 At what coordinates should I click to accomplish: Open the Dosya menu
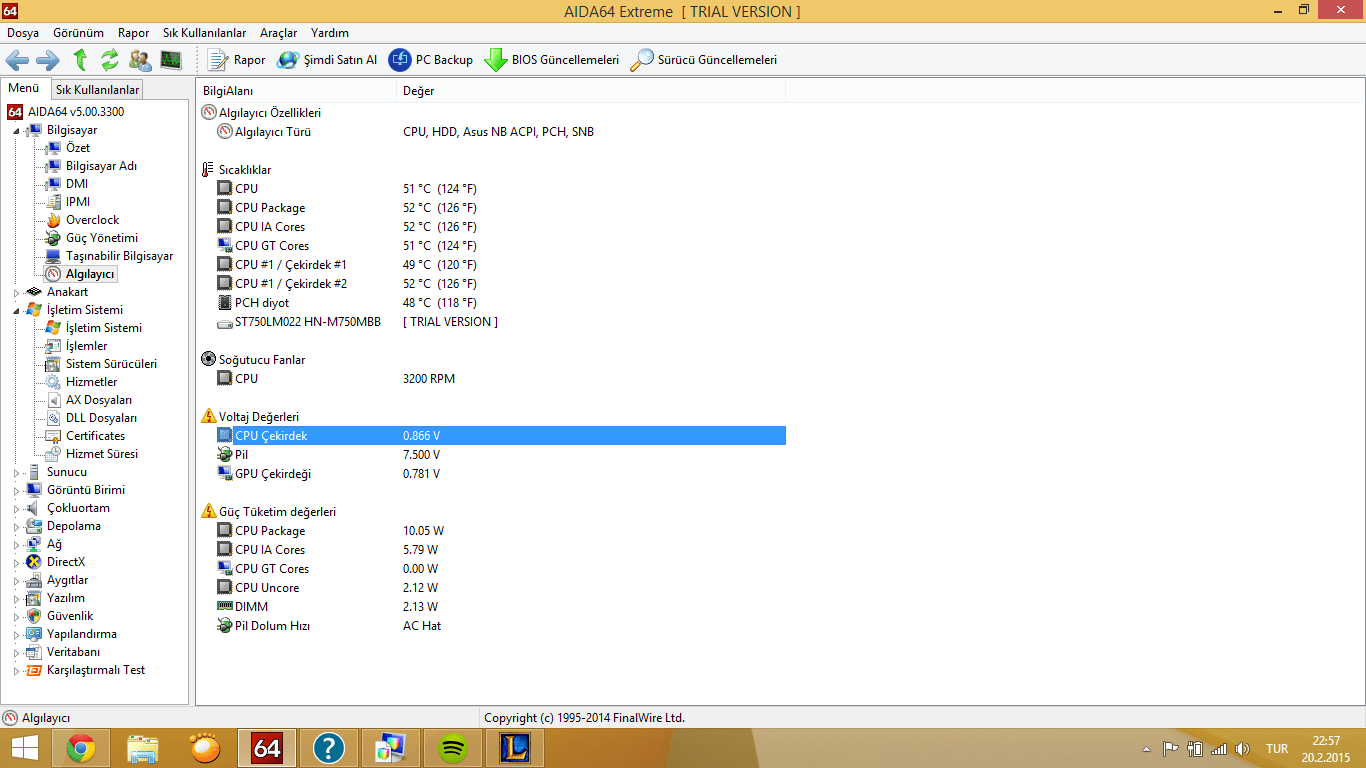[23, 33]
